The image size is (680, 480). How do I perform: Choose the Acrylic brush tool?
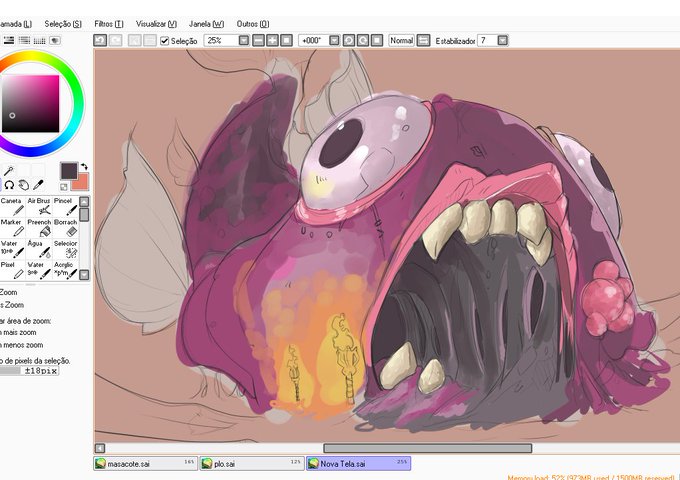[x=65, y=270]
